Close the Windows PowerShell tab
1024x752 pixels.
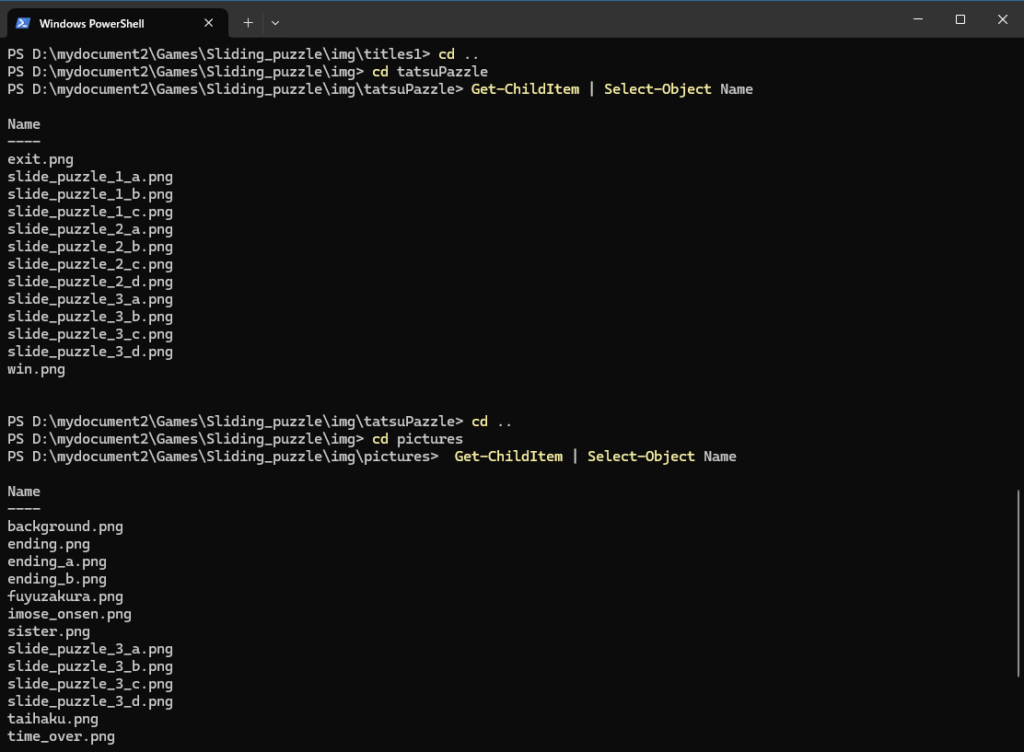coord(209,23)
